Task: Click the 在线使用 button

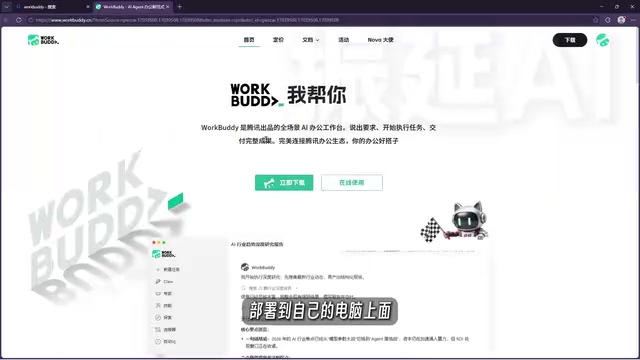Action: tap(352, 182)
